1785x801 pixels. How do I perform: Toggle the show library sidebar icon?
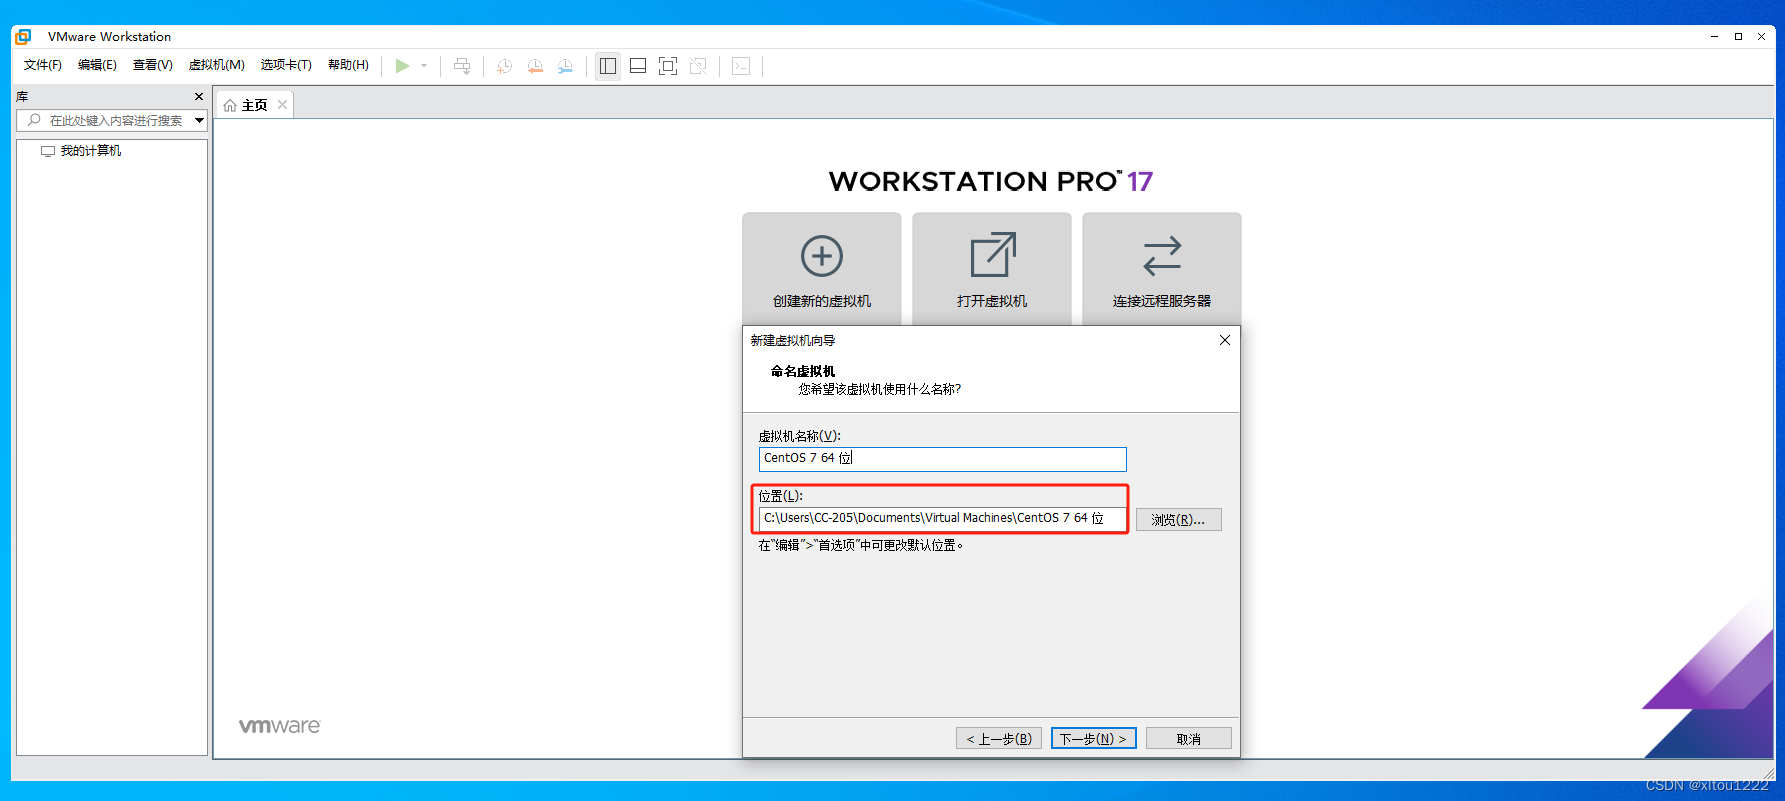pos(608,66)
